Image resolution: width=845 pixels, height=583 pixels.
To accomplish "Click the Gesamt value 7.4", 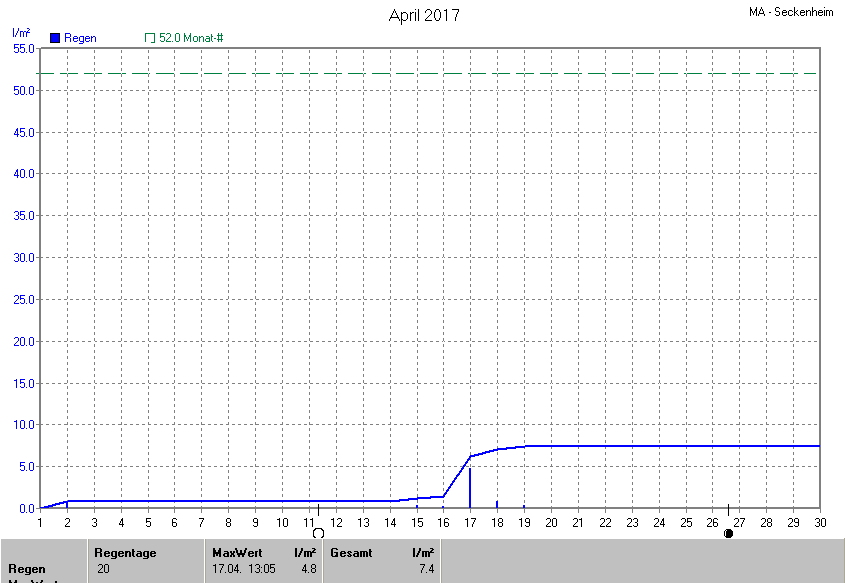I will 425,568.
